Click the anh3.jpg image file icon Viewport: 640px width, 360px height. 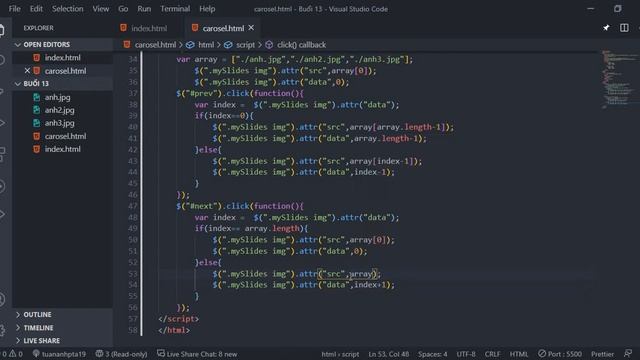coord(37,123)
